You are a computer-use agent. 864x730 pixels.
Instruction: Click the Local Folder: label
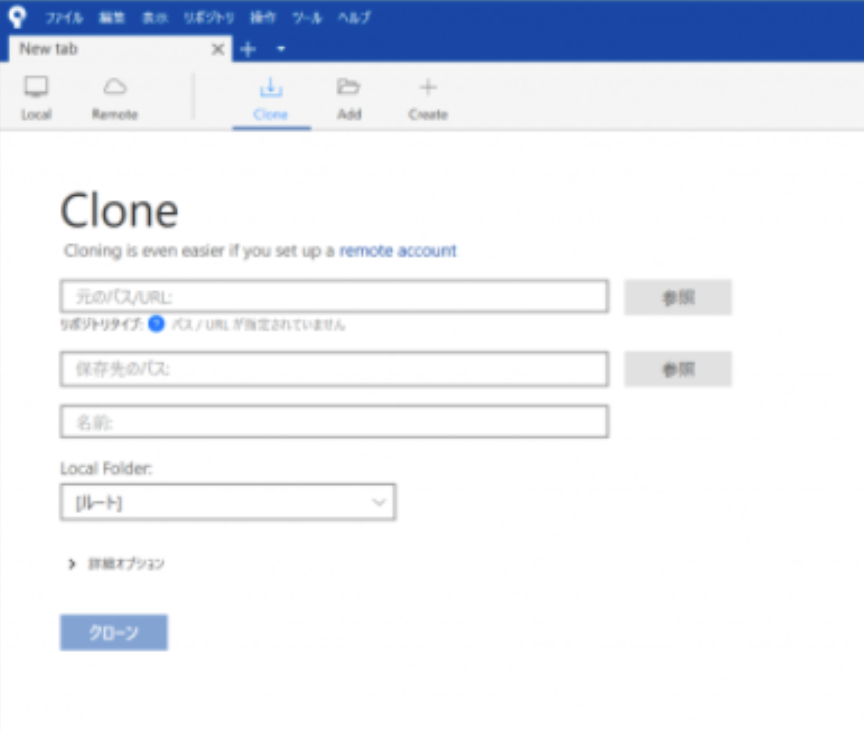(x=106, y=469)
